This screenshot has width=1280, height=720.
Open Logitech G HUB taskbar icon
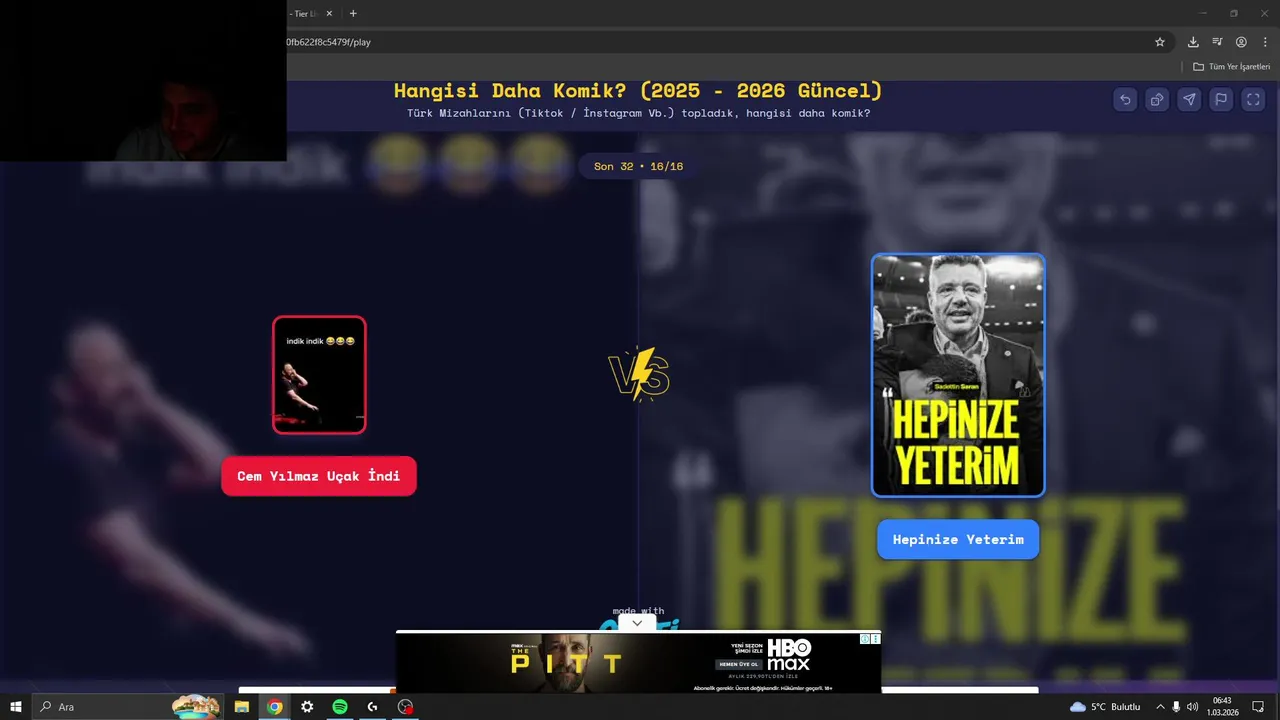[x=372, y=707]
